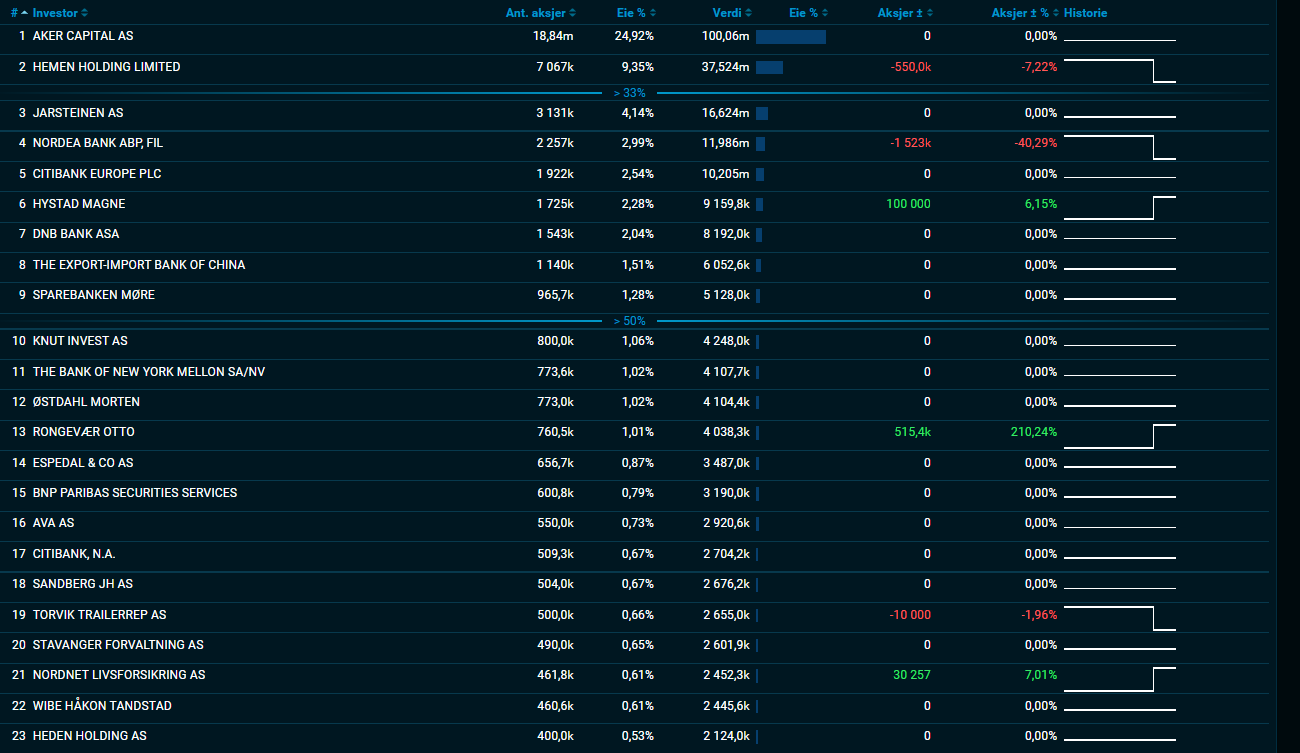View history sparkline for NORDEA BANK ABP
Screen dimensions: 1300x753
[x=1120, y=147]
